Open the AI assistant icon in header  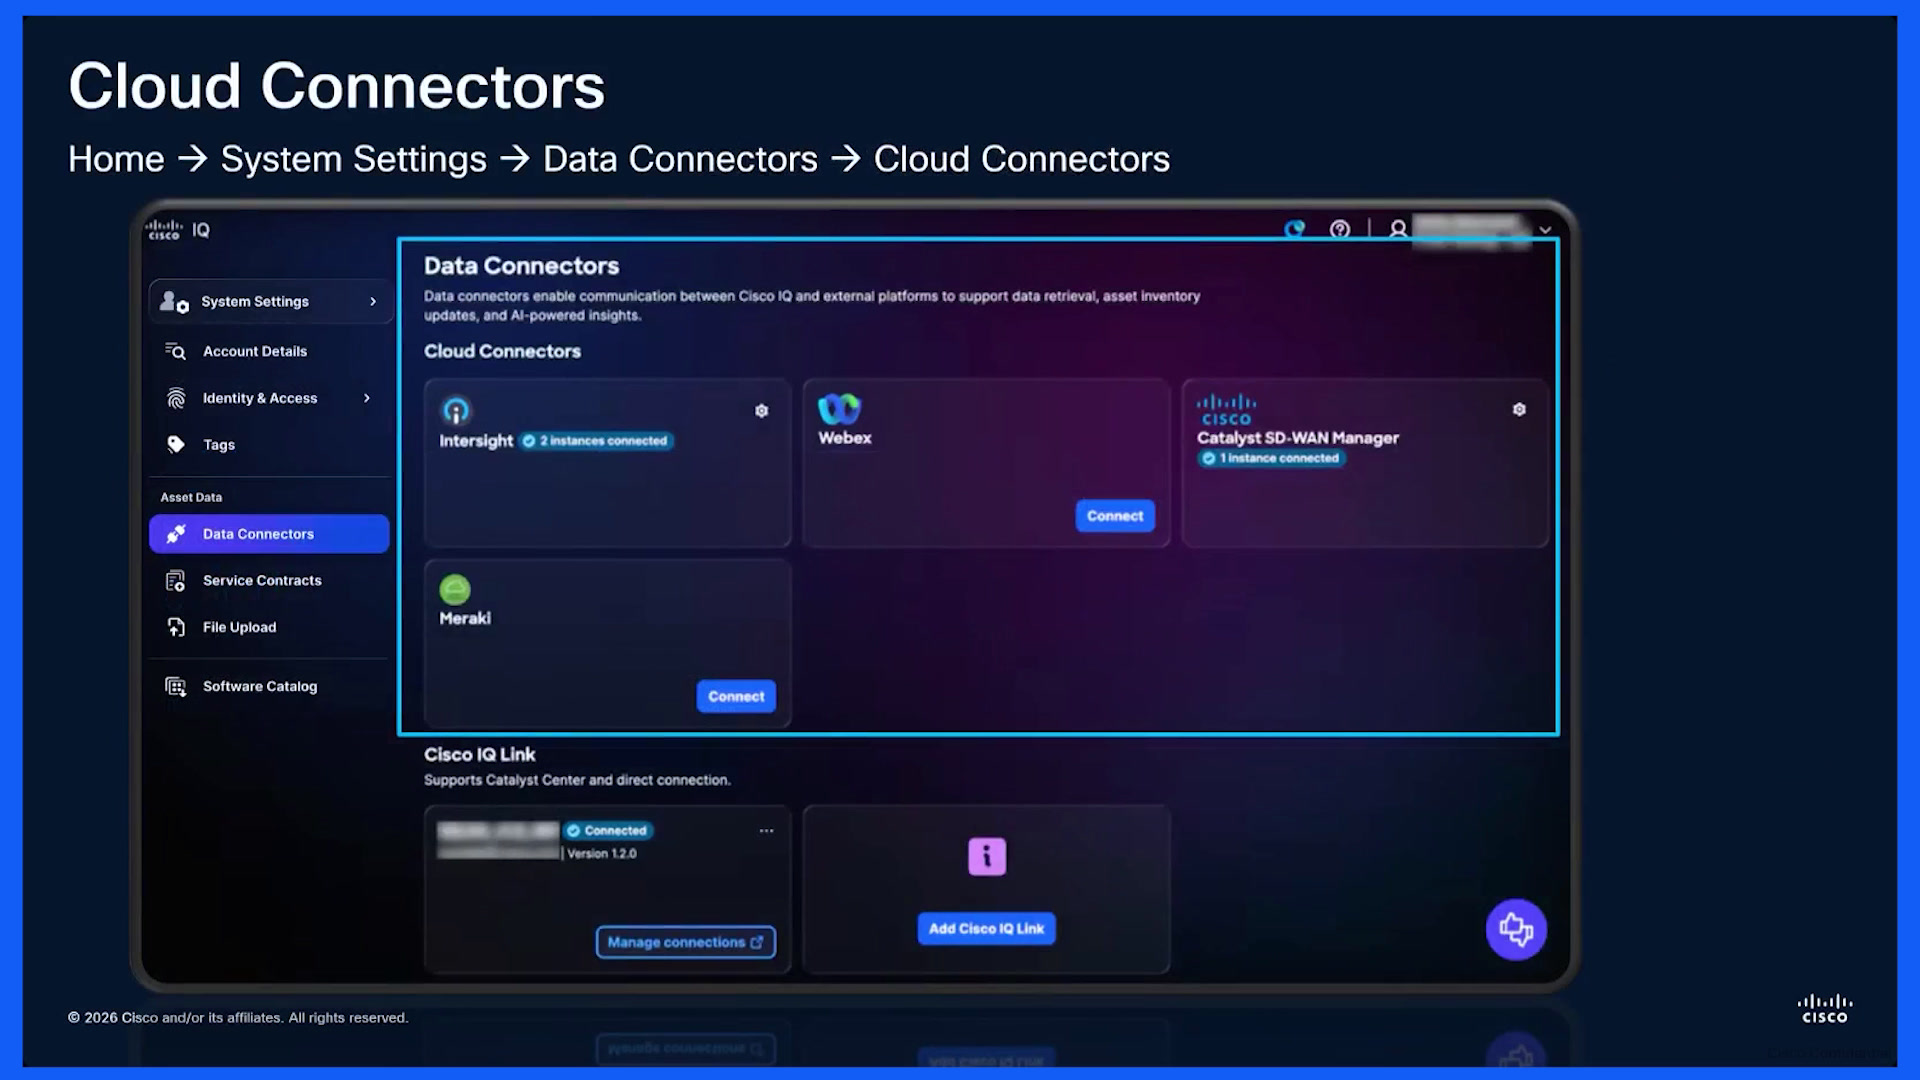(1295, 229)
